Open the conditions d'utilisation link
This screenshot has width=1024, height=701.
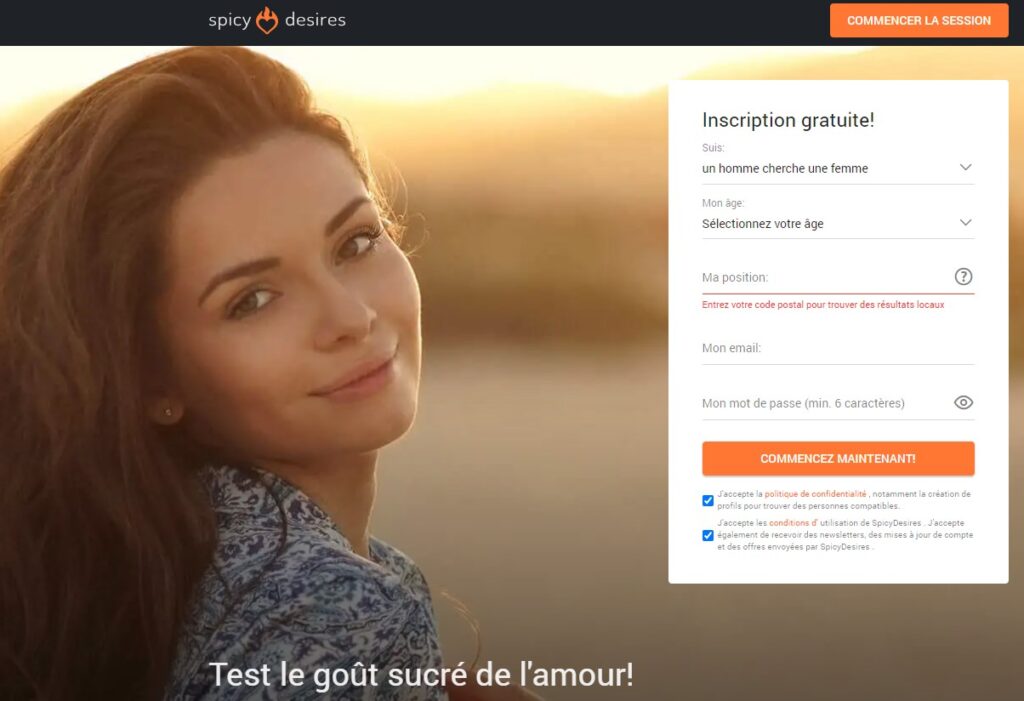(x=793, y=523)
